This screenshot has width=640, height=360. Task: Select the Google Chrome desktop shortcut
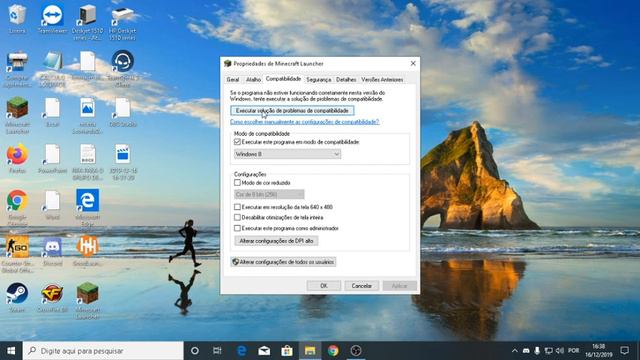(x=17, y=207)
